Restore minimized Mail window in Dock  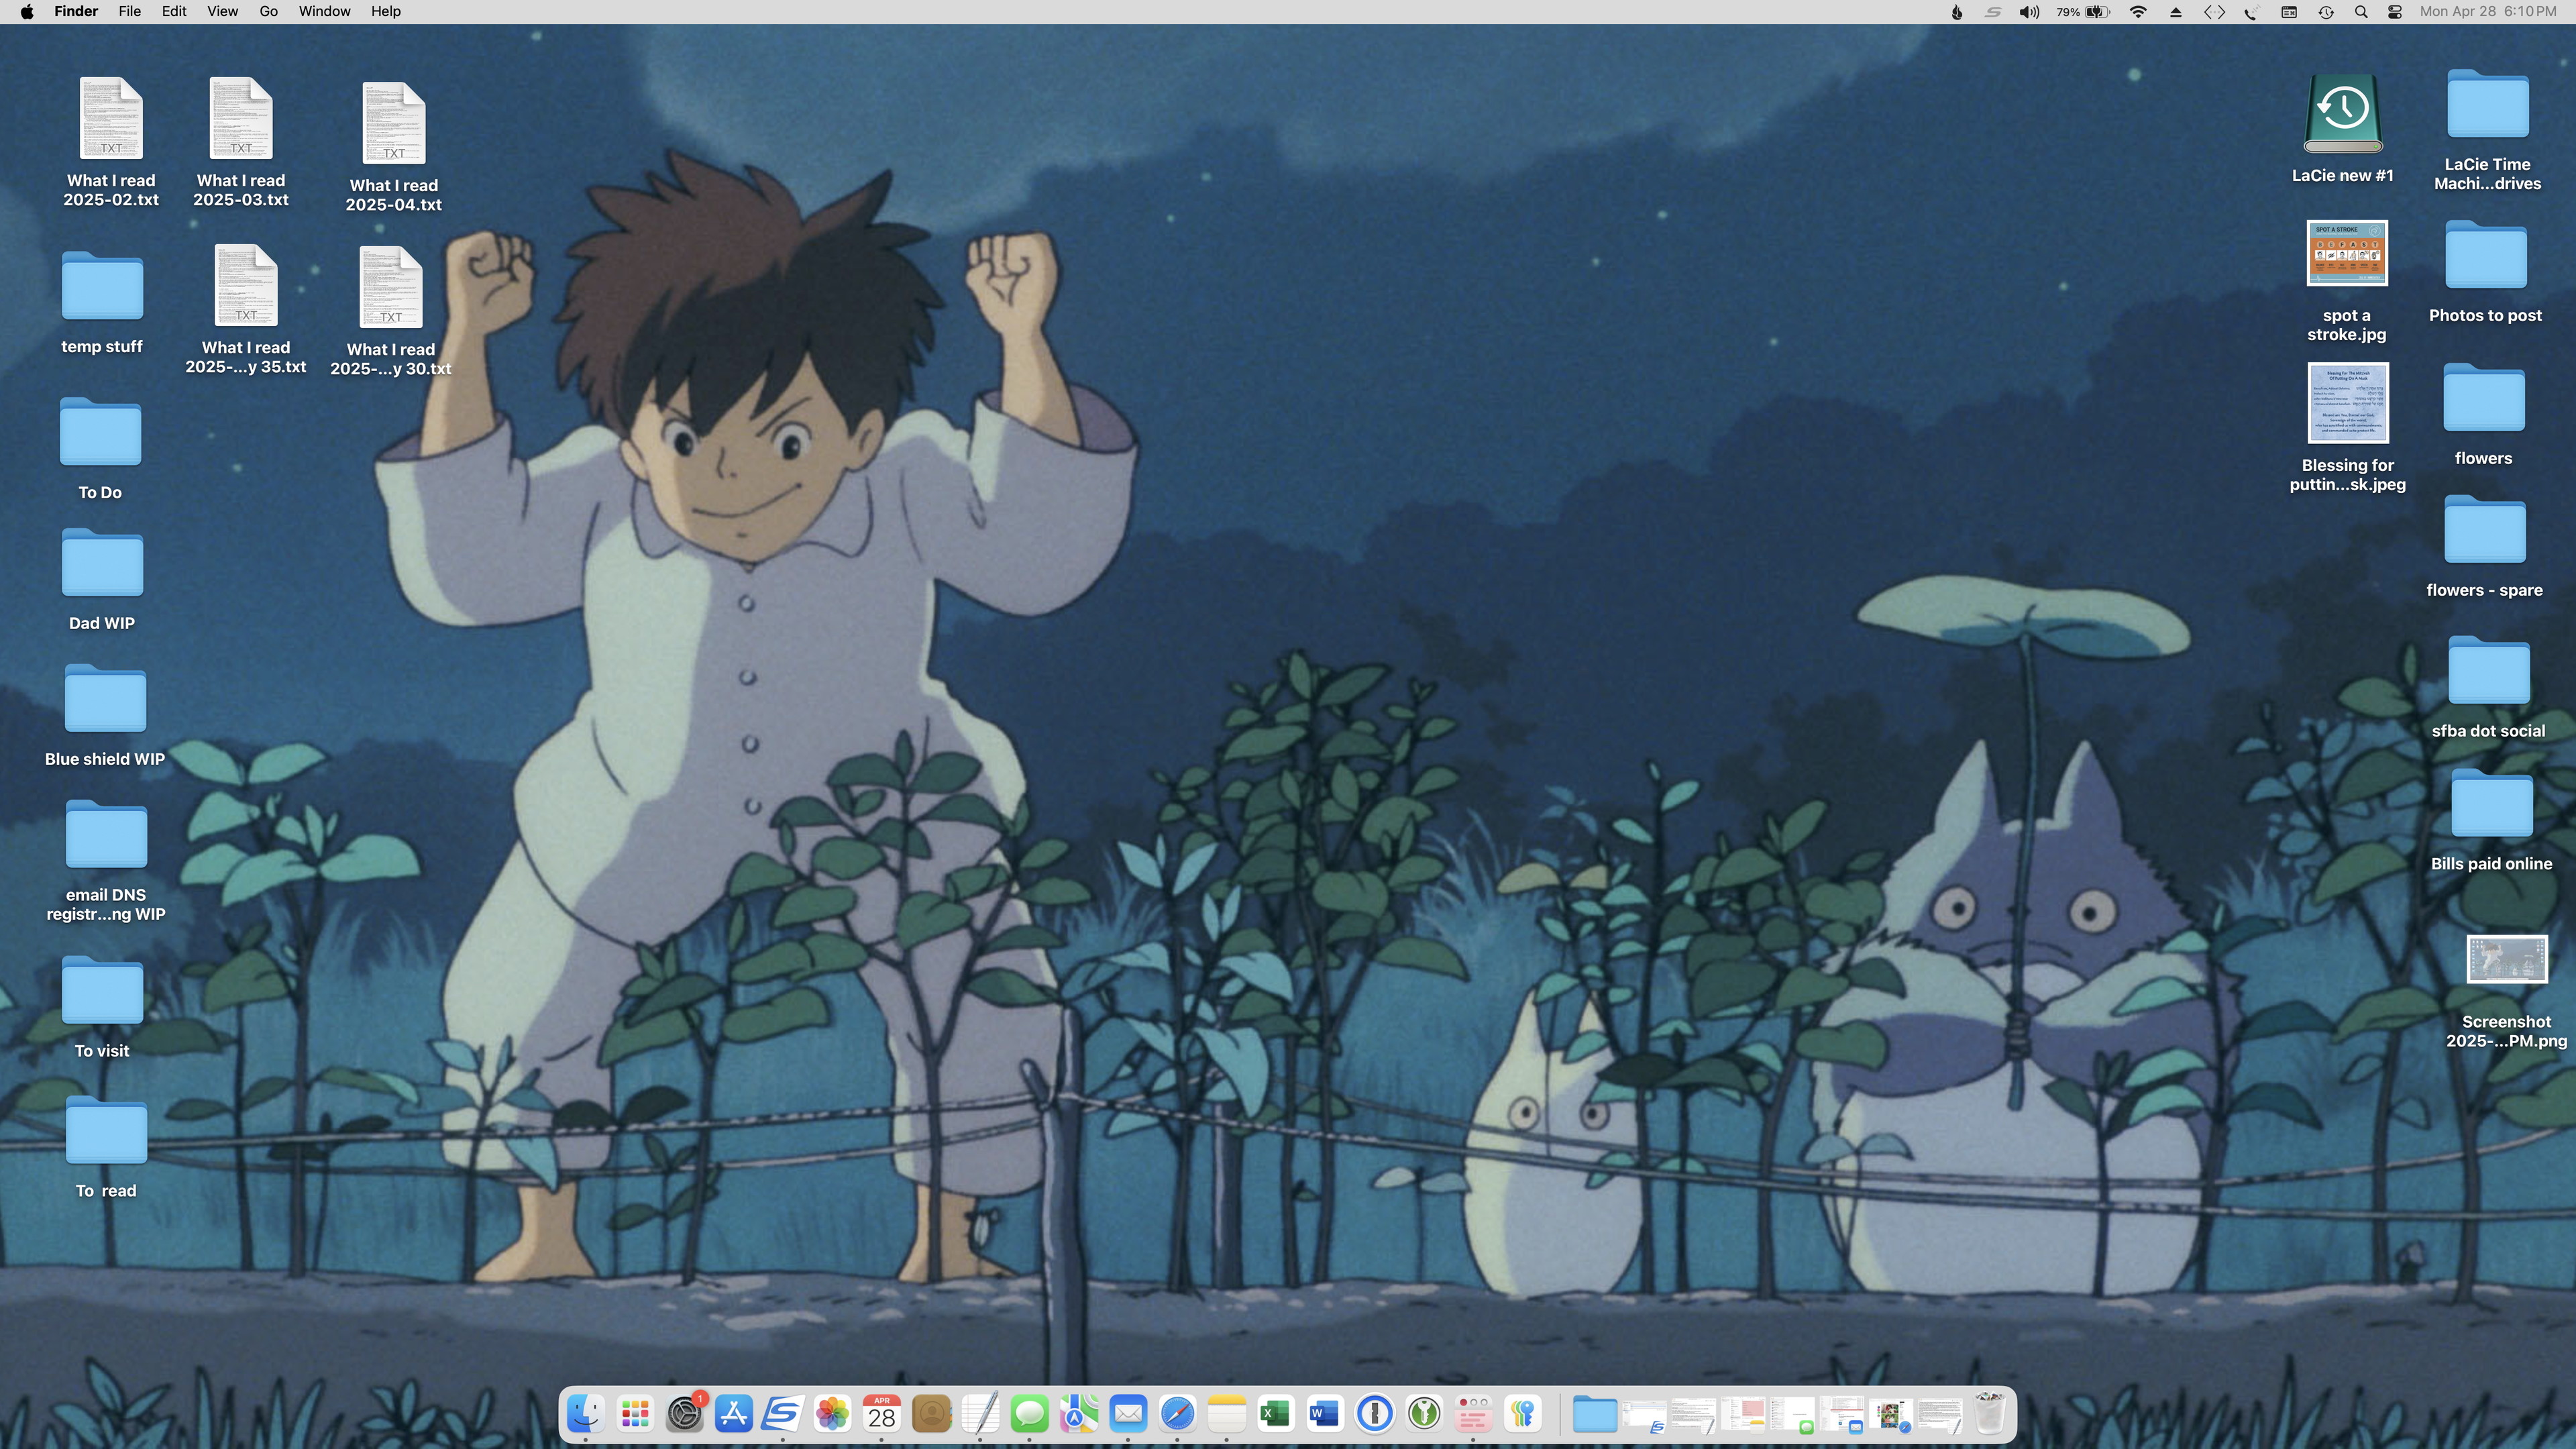click(x=1841, y=1416)
